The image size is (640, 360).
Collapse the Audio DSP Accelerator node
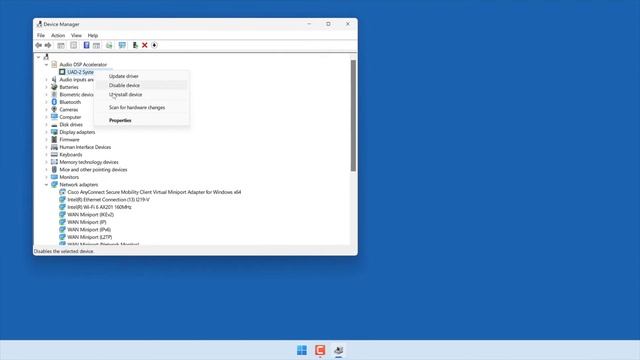coord(46,64)
